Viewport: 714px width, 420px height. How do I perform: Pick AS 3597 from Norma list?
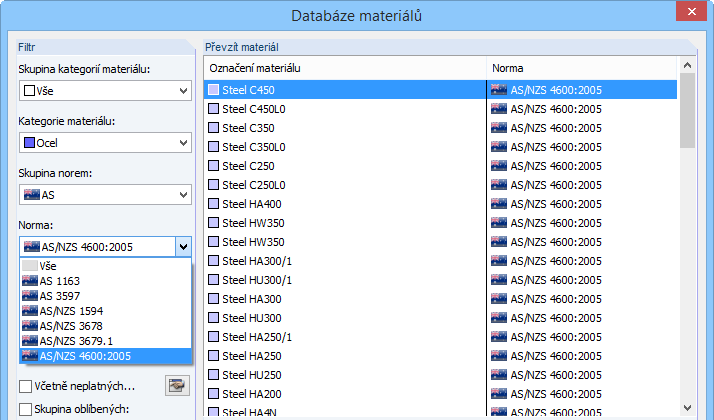click(105, 296)
